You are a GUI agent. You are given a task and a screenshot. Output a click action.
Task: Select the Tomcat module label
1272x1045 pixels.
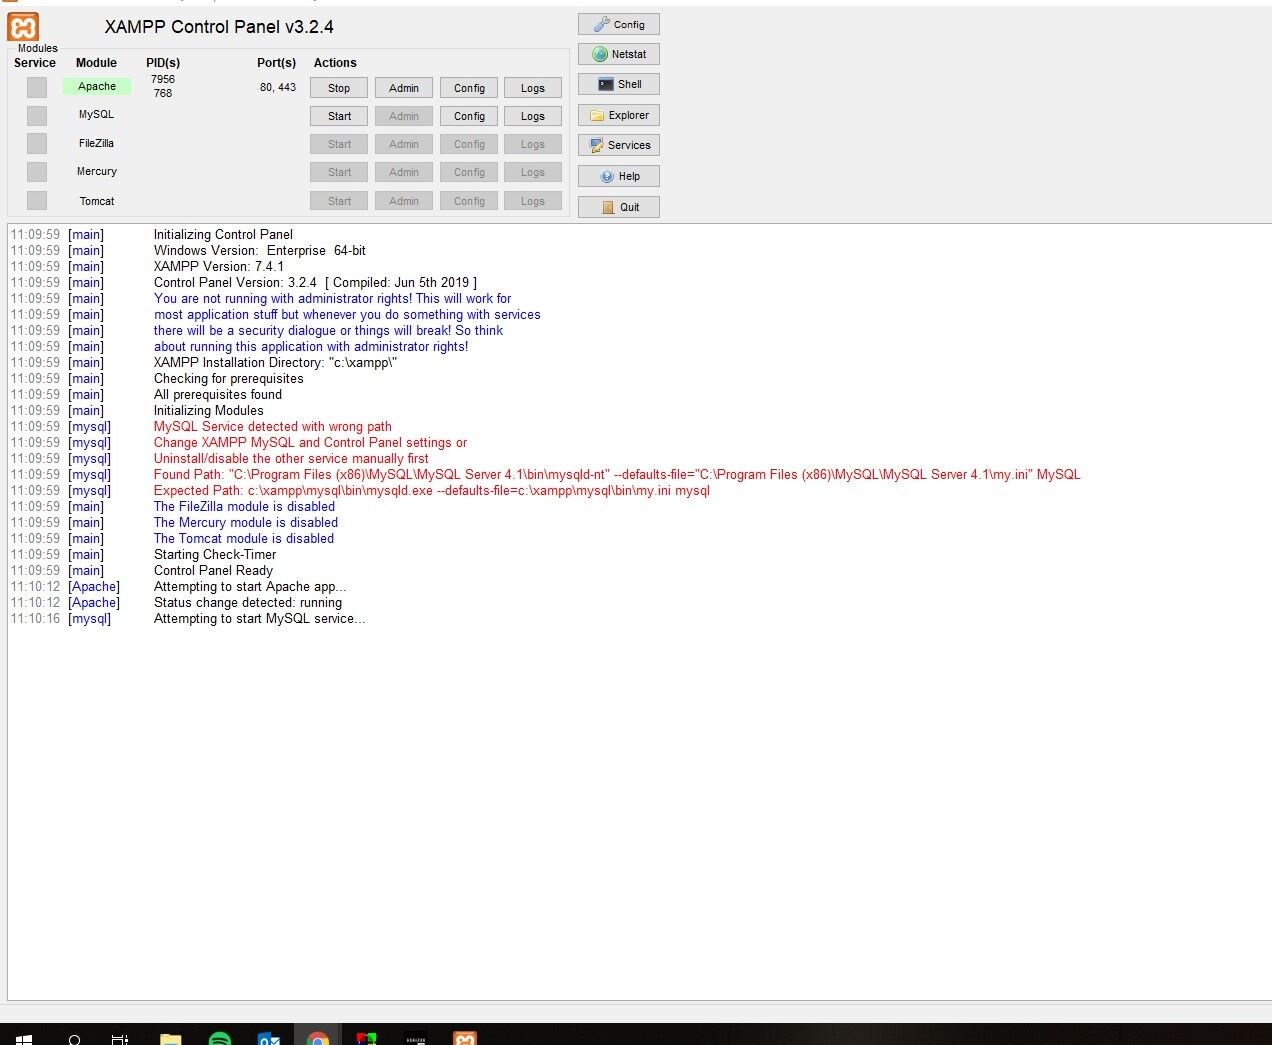(x=97, y=201)
